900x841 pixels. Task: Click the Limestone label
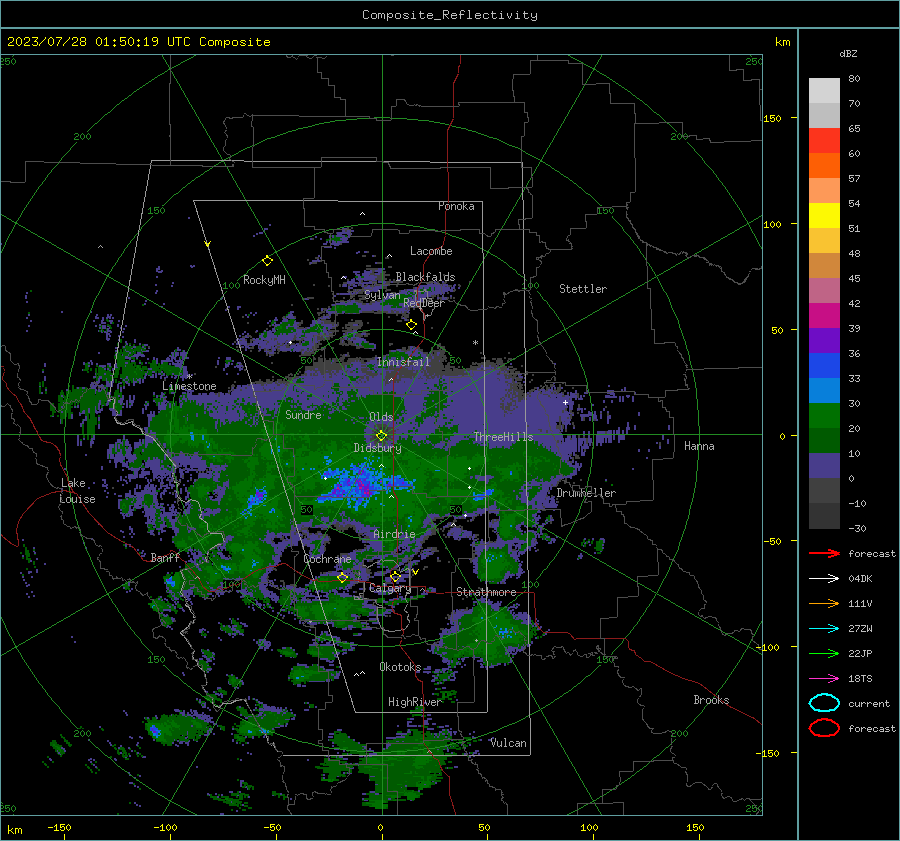pos(189,386)
